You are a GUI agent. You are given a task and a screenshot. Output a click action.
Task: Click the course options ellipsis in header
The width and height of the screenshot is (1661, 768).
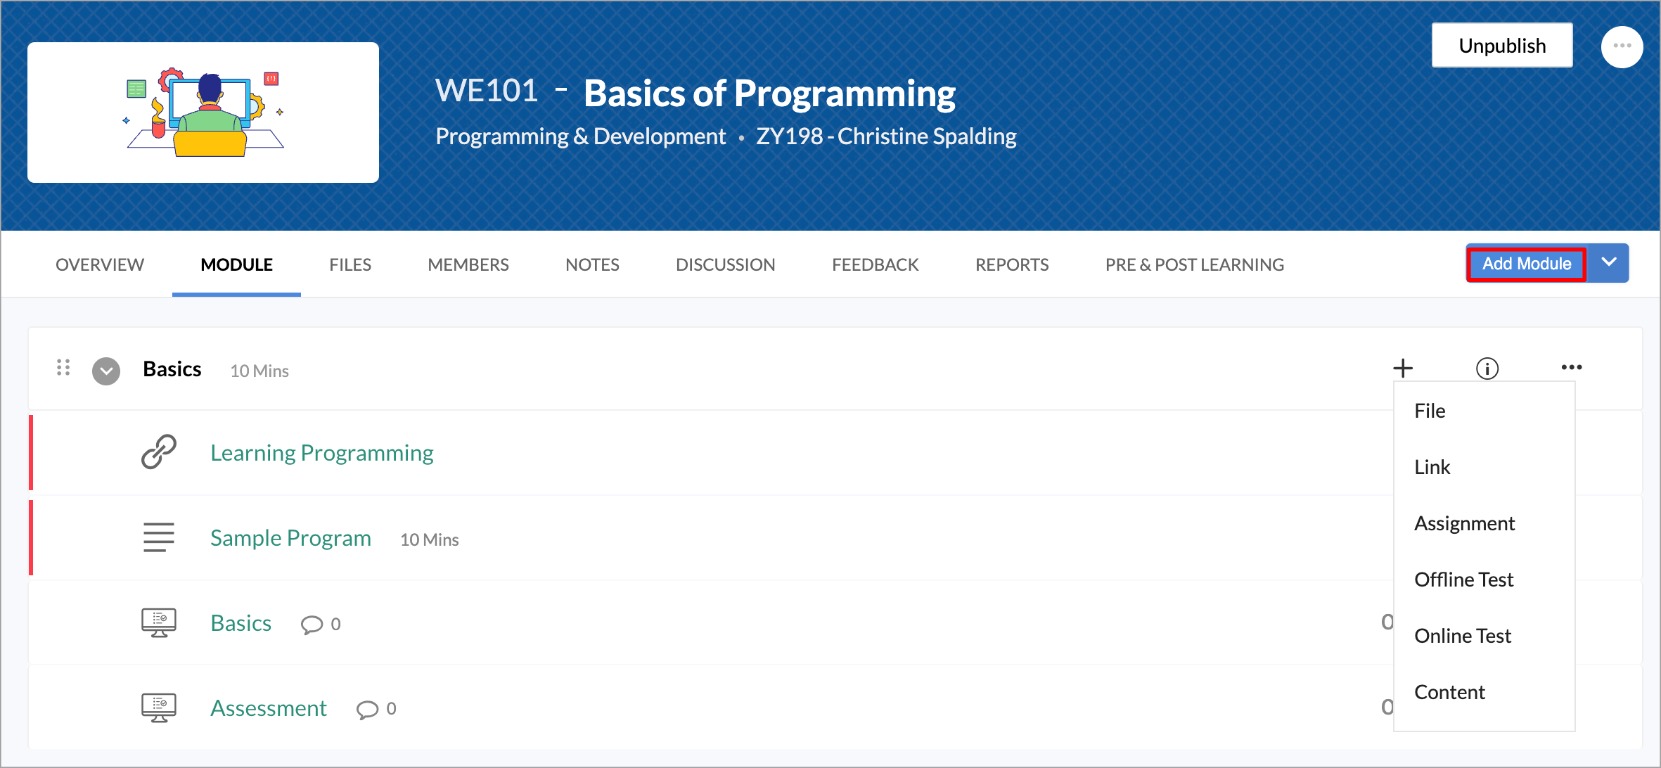coord(1621,46)
